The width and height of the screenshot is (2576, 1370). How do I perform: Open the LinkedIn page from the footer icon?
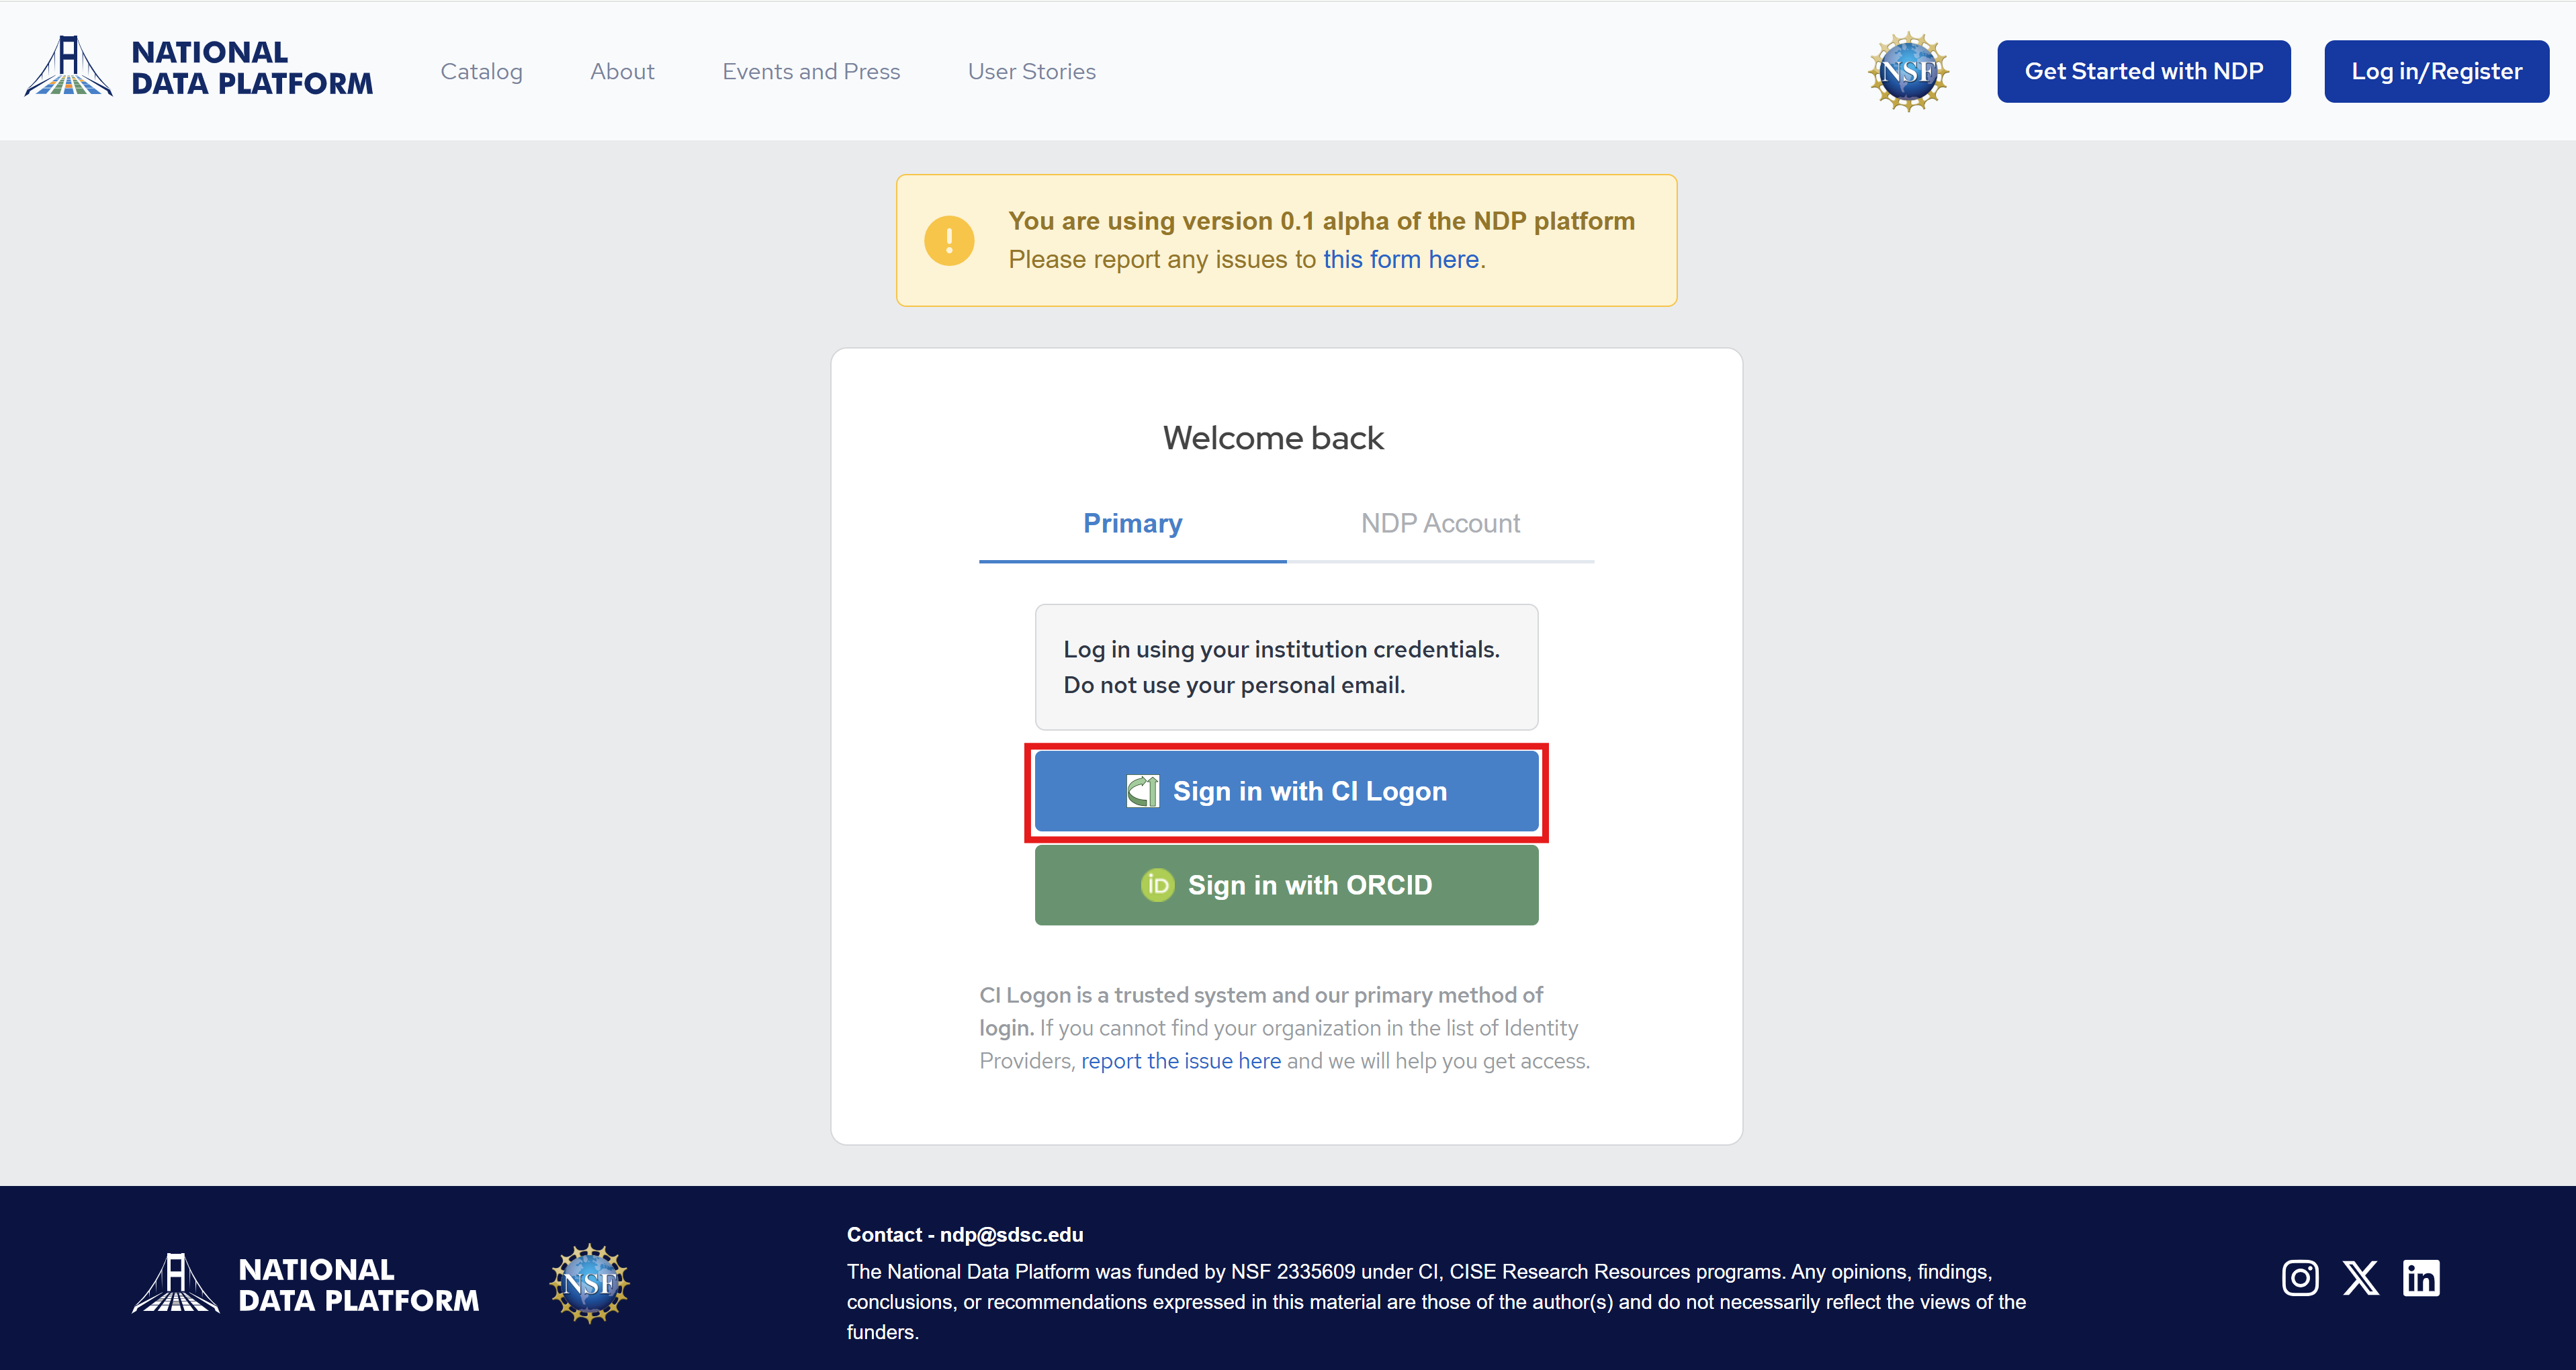2420,1277
